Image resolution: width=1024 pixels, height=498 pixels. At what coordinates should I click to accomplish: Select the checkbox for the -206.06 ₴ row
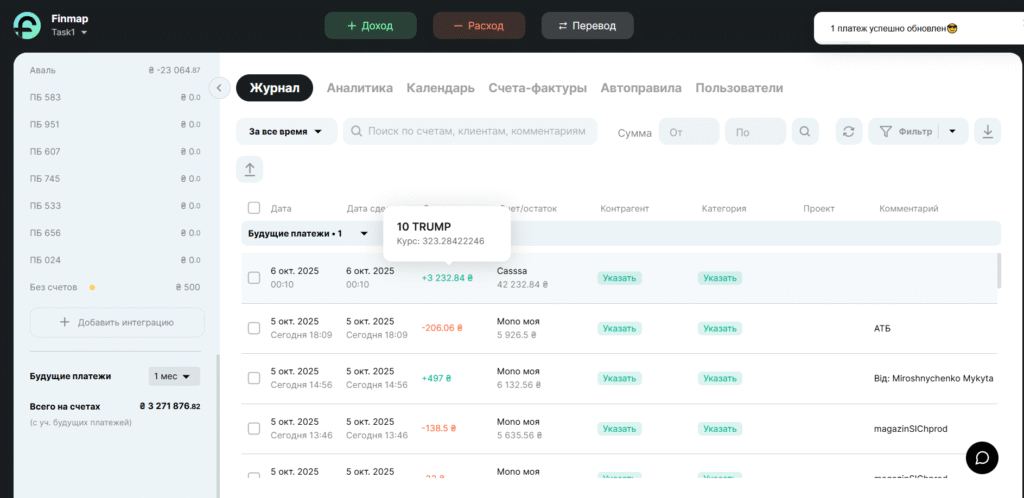pos(254,328)
